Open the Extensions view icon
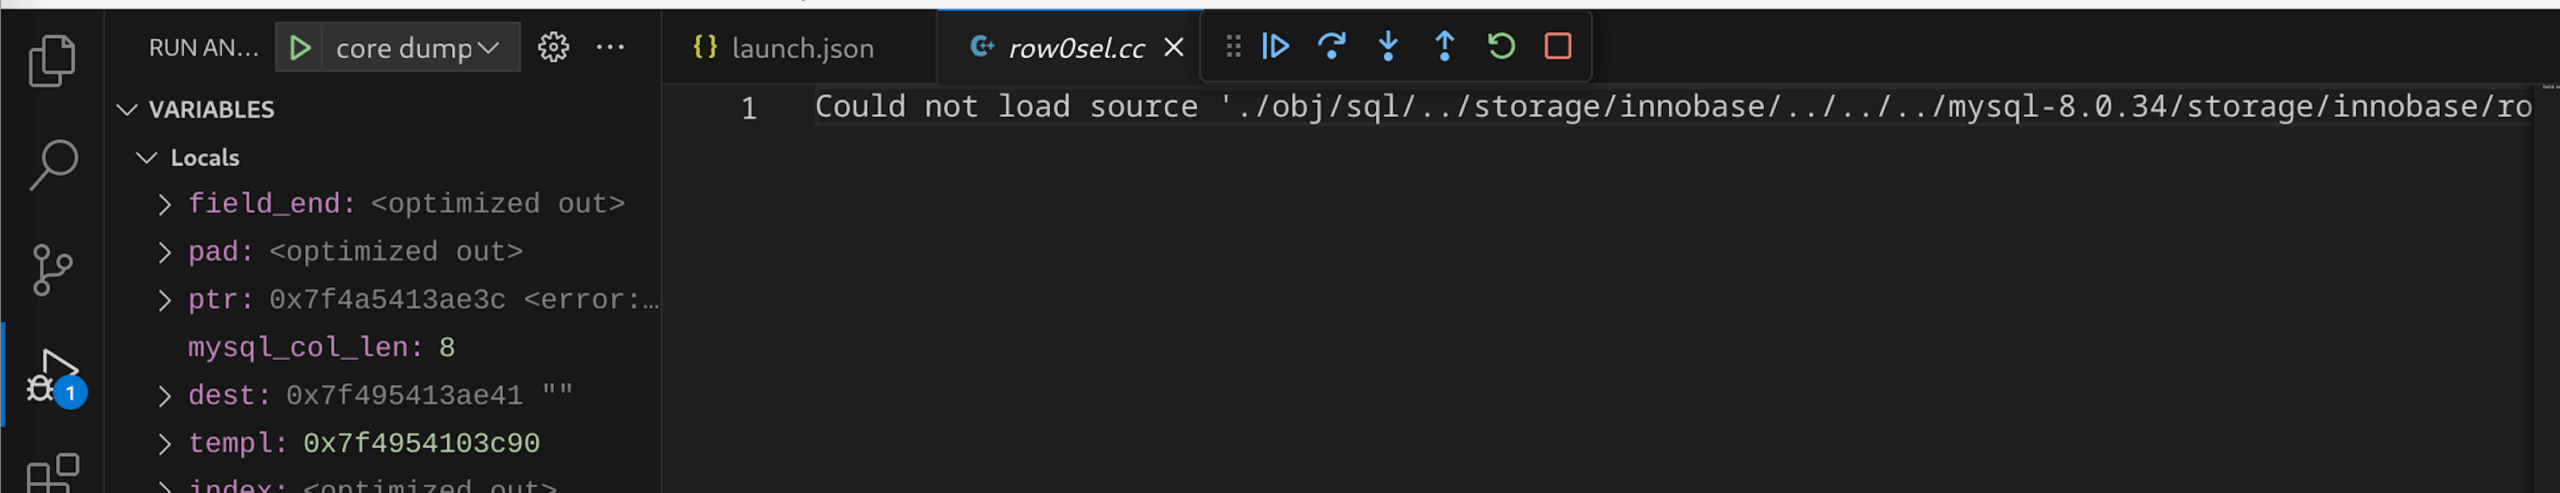This screenshot has height=493, width=2560. pos(52,472)
